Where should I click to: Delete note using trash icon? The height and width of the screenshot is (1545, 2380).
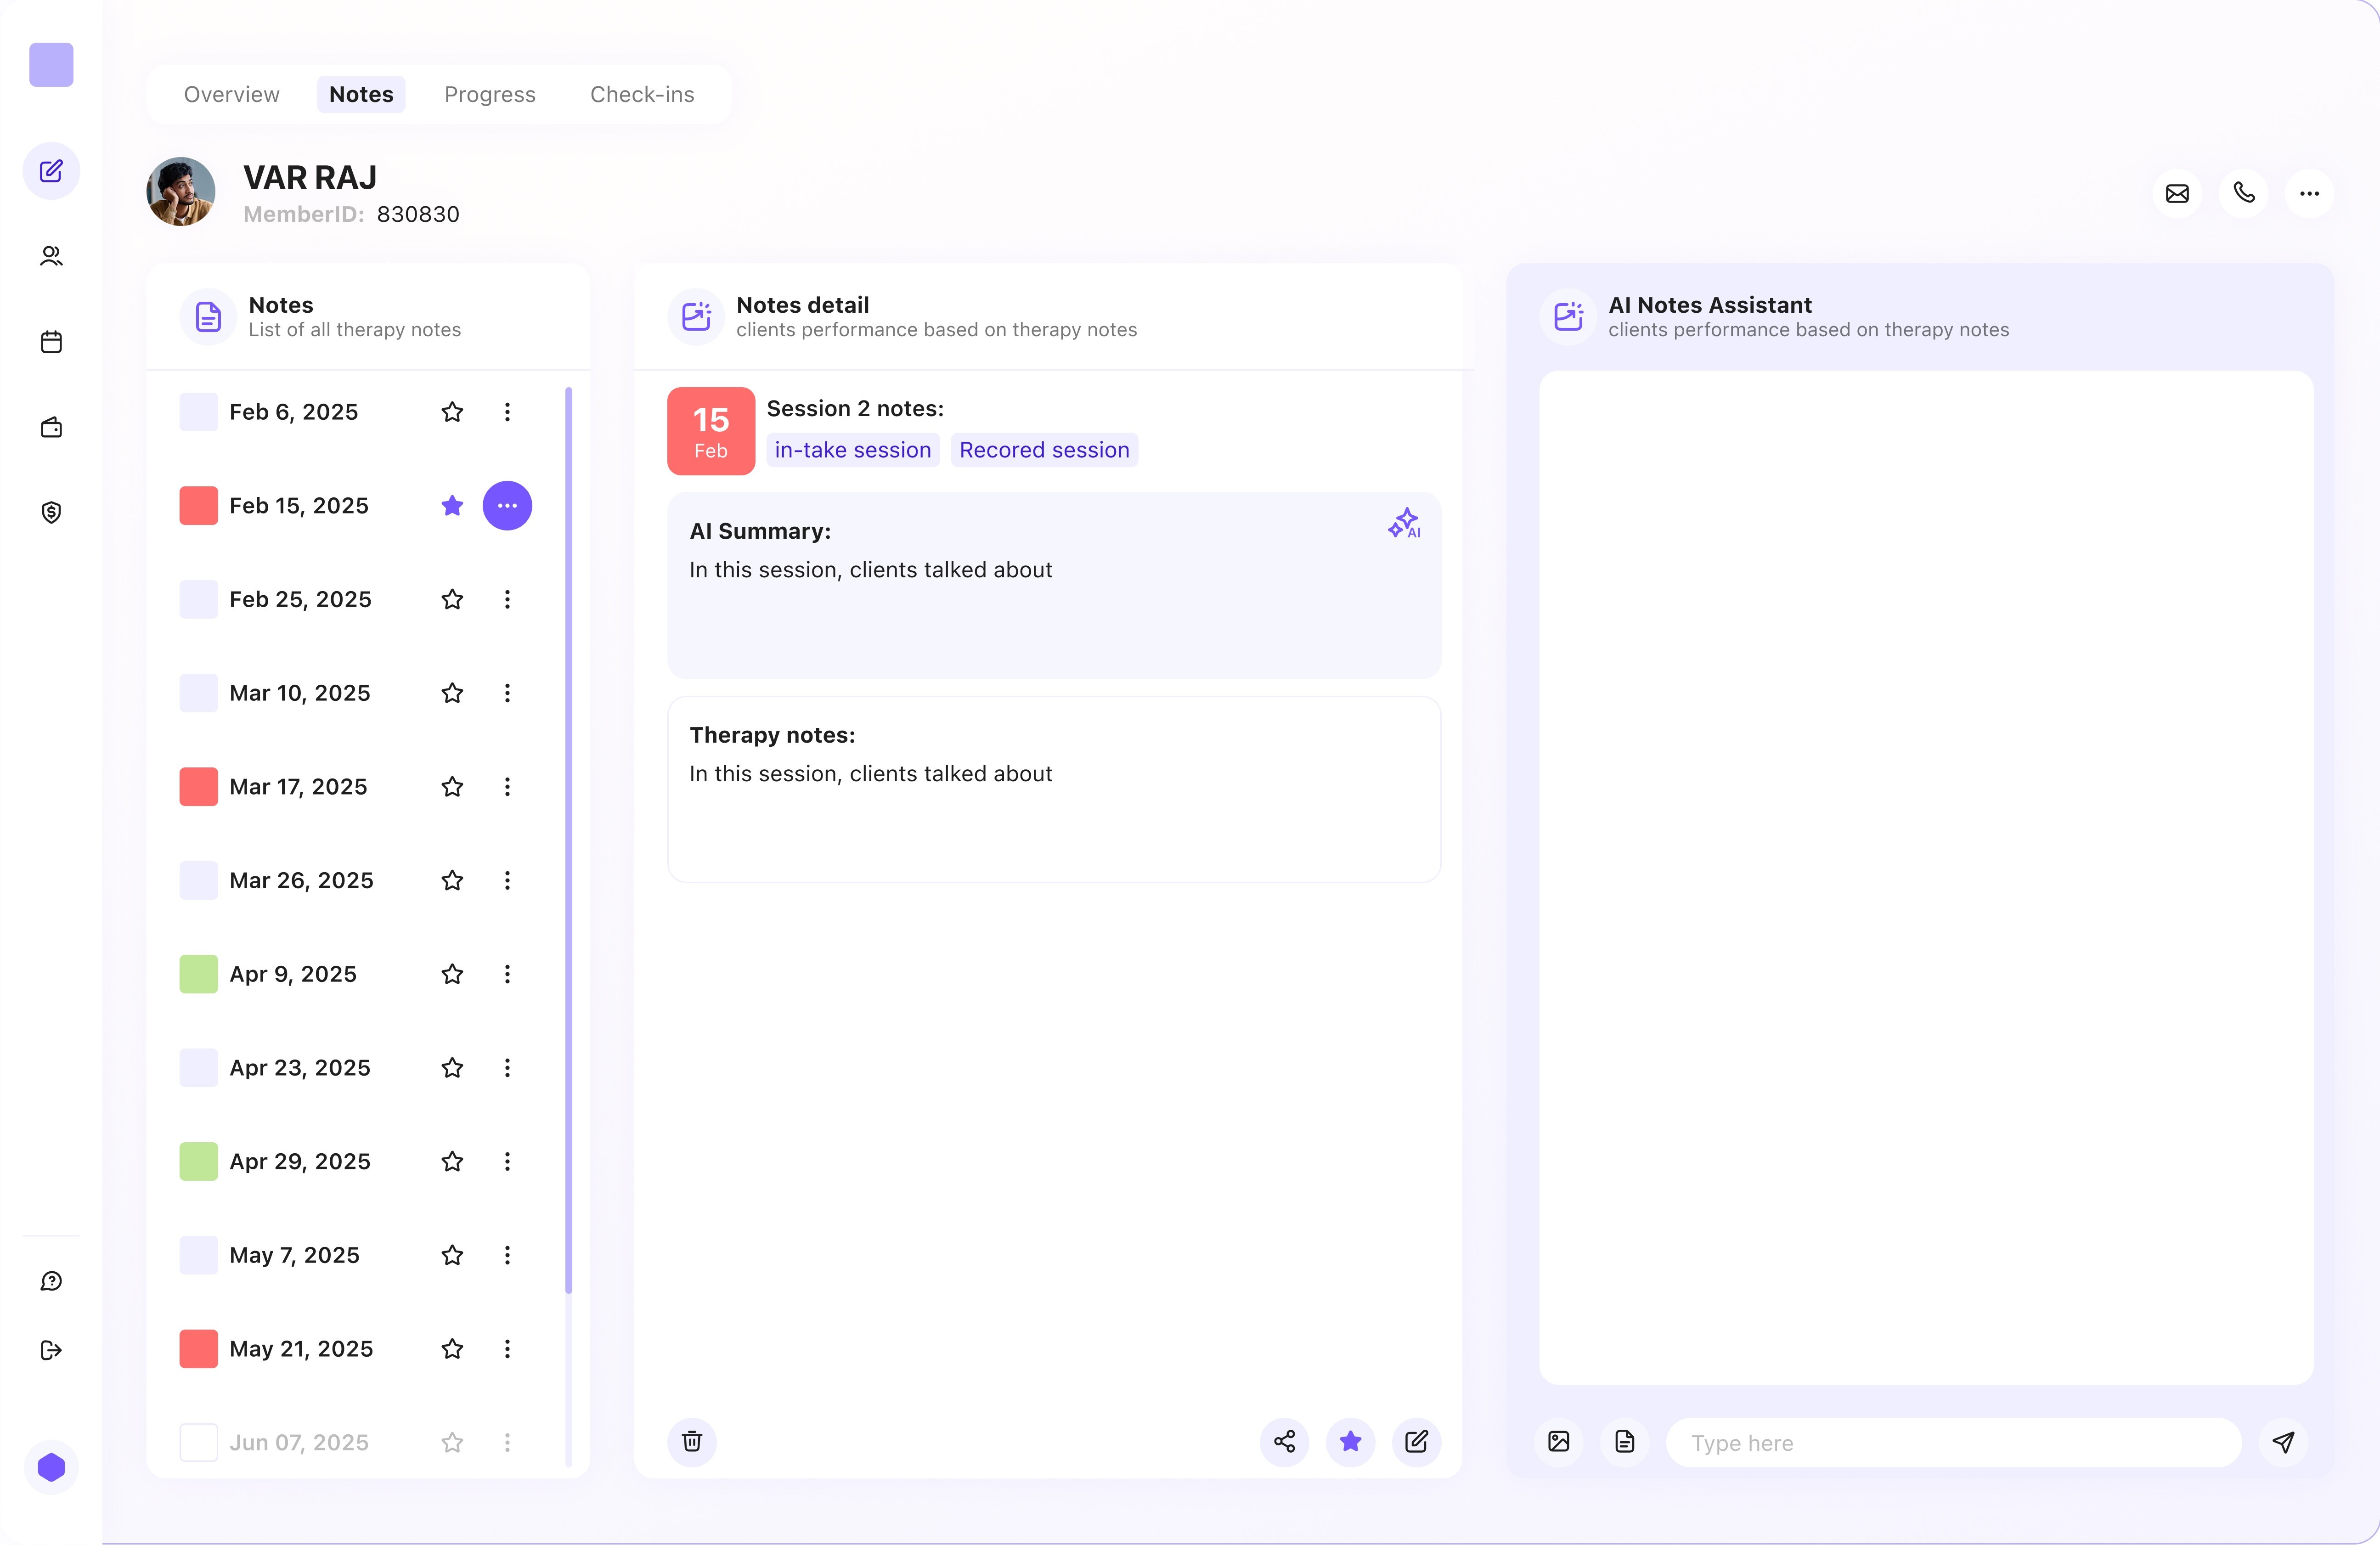click(x=692, y=1441)
